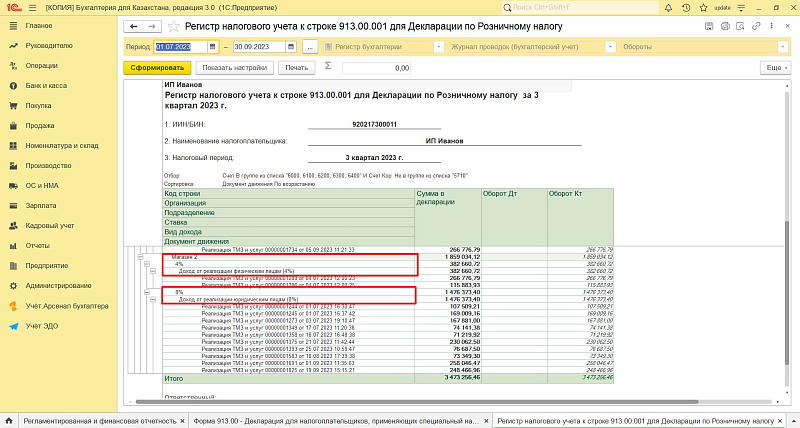The height and width of the screenshot is (428, 800).
Task: Switch to Регламентированная и финансовая отчетность tab
Action: (102, 420)
